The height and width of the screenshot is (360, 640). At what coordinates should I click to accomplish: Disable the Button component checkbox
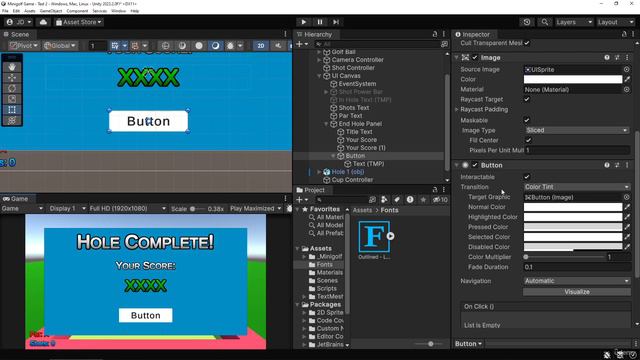(475, 165)
